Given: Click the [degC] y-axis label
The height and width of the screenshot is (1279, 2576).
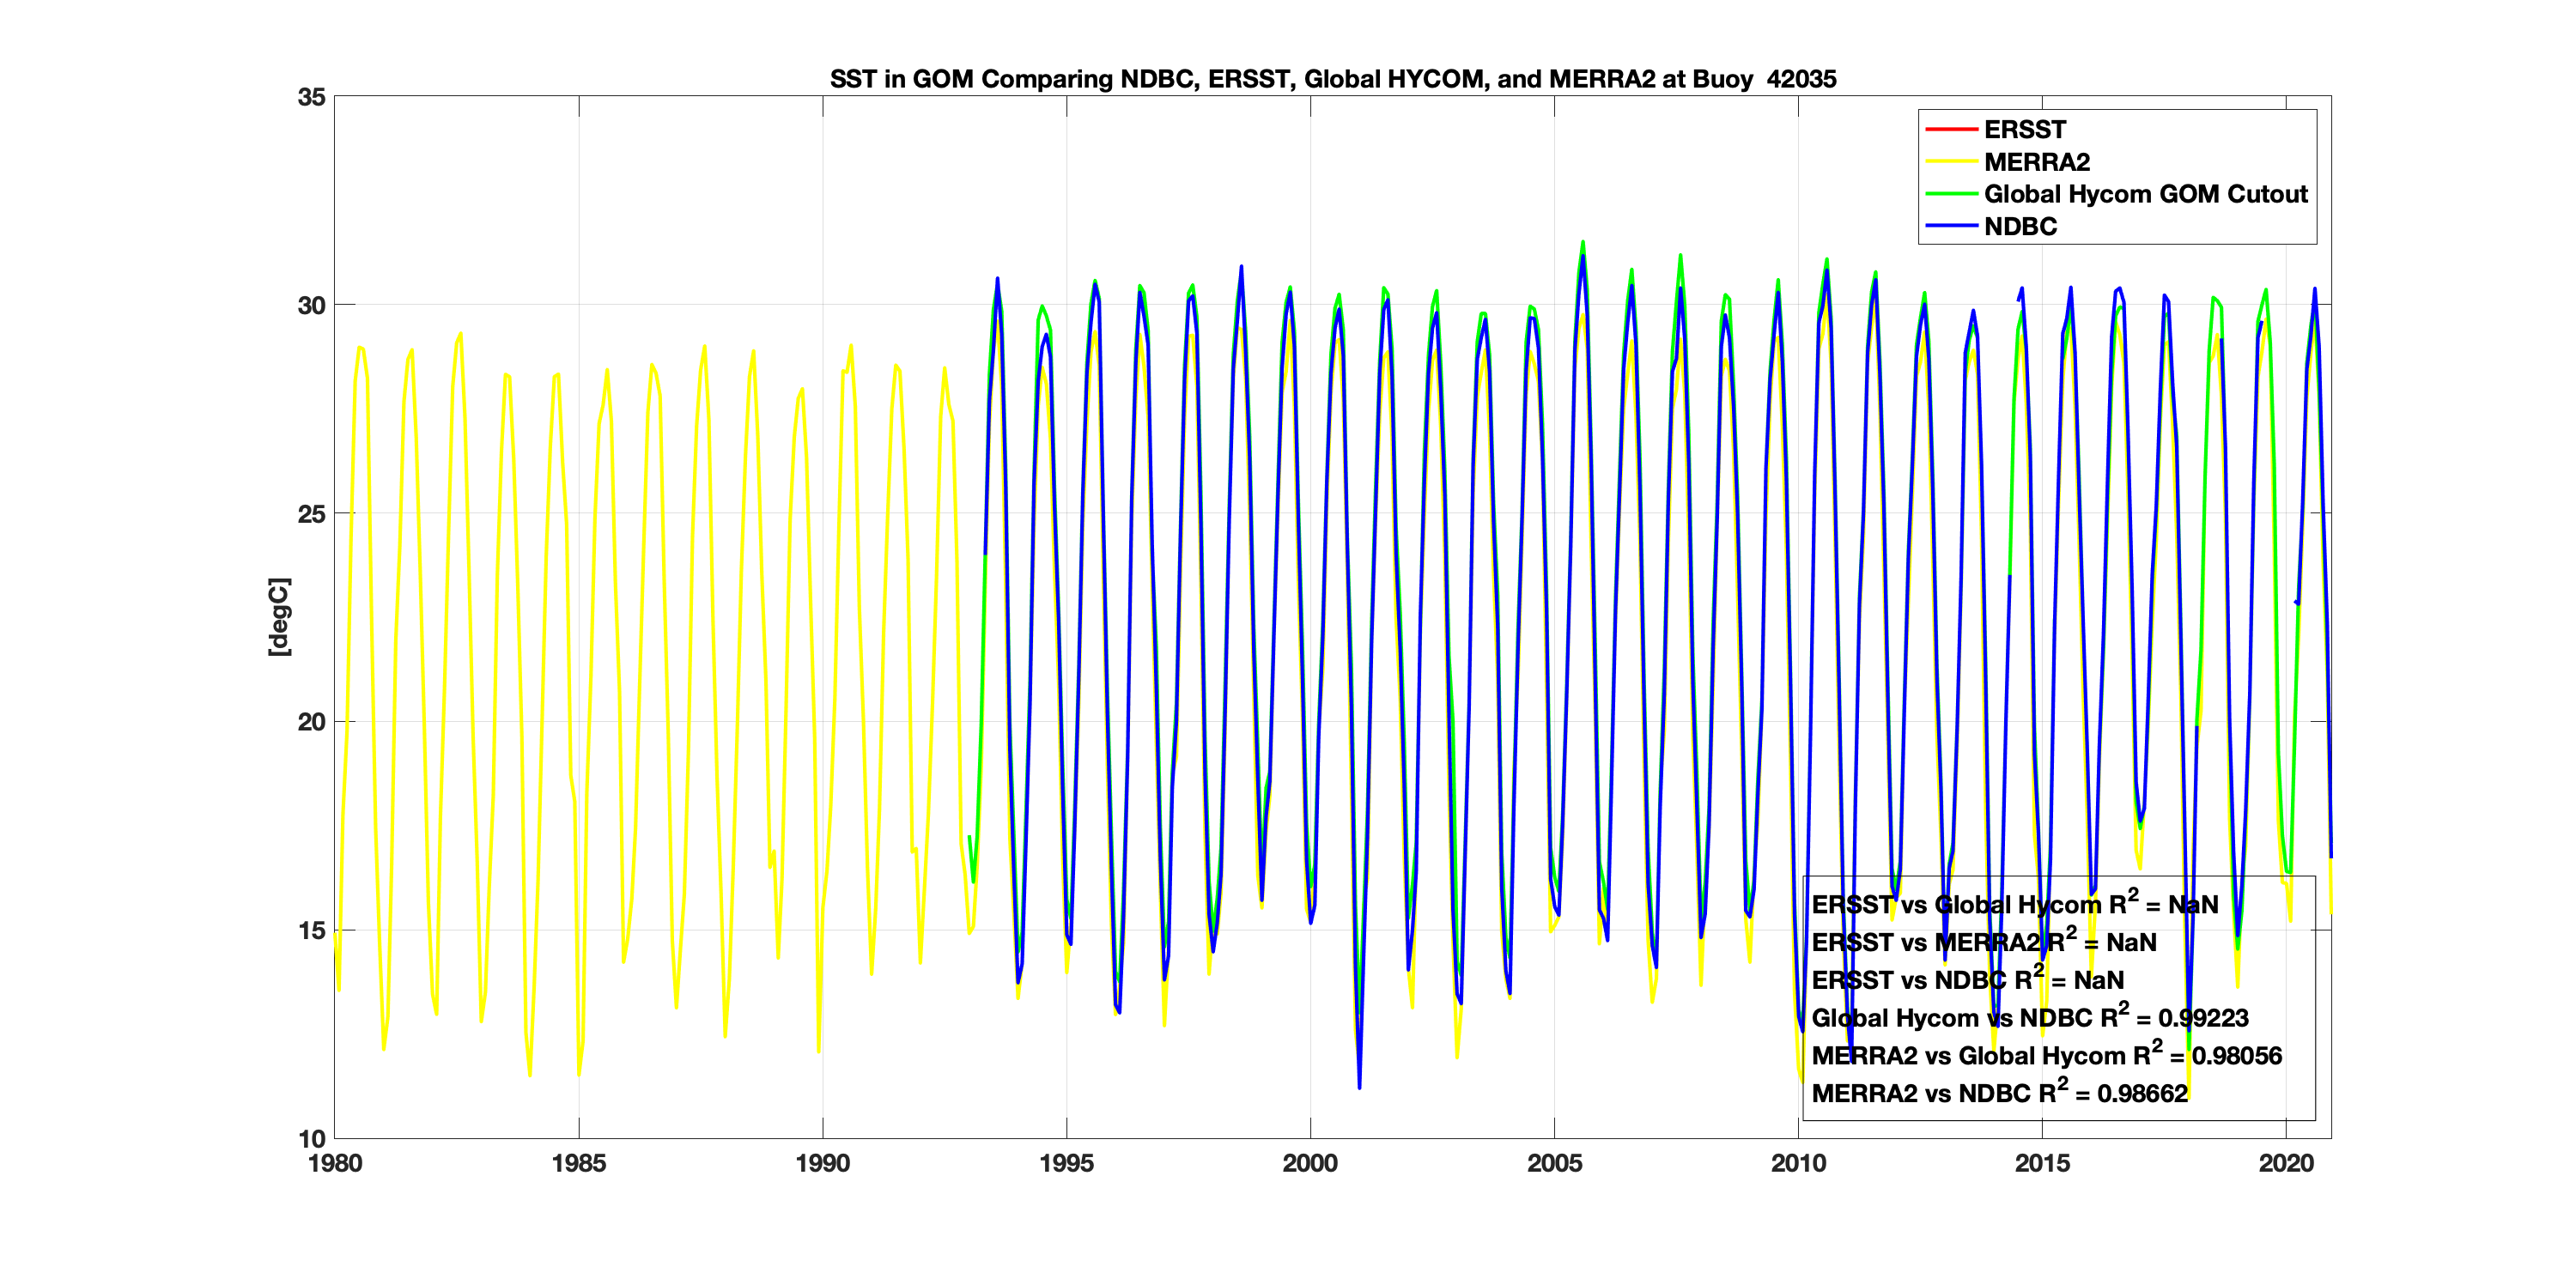Looking at the screenshot, I should coord(279,617).
